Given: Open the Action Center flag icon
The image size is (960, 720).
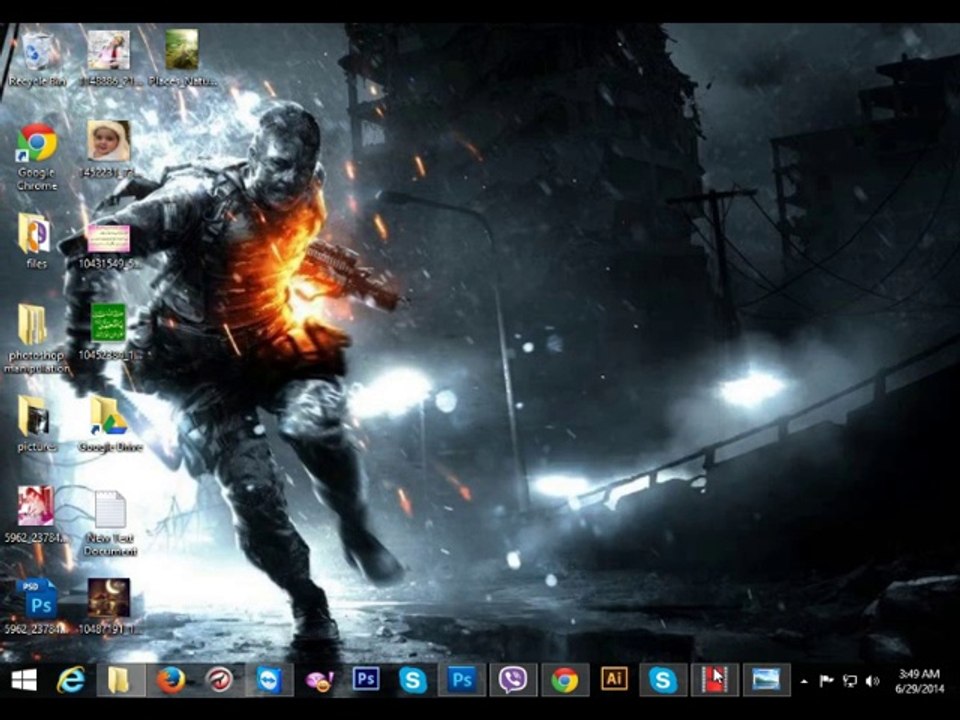Looking at the screenshot, I should click(x=827, y=681).
